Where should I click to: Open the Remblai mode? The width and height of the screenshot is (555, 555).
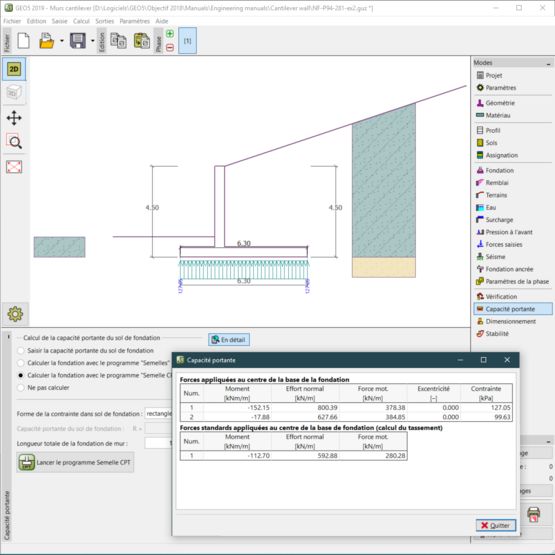click(497, 183)
